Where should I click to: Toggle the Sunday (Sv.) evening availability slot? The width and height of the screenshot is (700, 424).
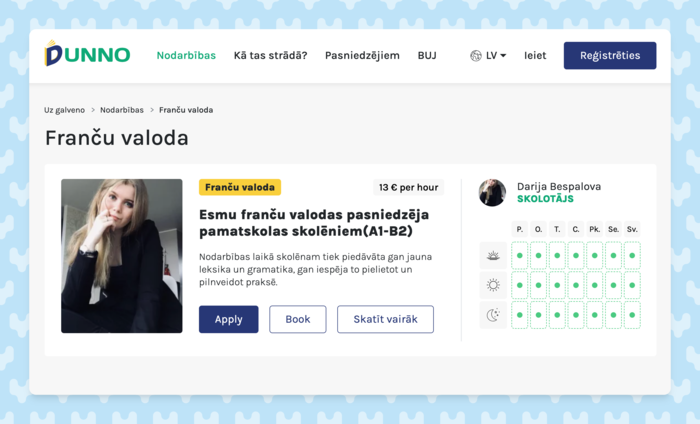pos(632,315)
